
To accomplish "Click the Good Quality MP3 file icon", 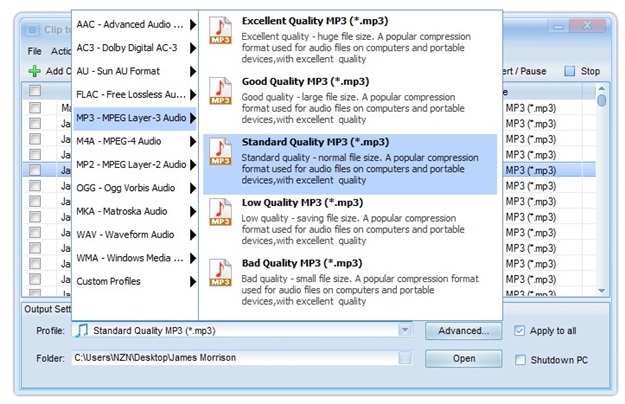I will tap(220, 91).
